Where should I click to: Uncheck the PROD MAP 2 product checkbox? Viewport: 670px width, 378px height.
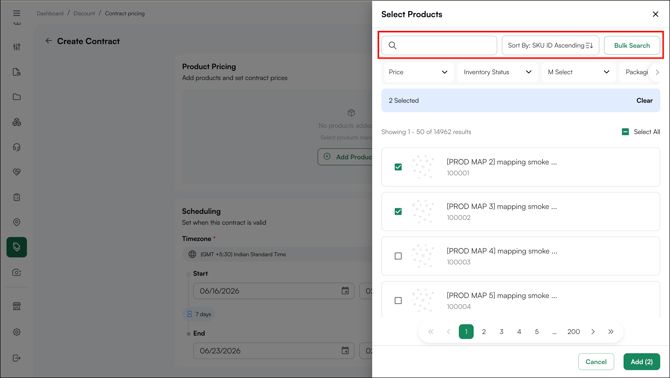tap(398, 167)
